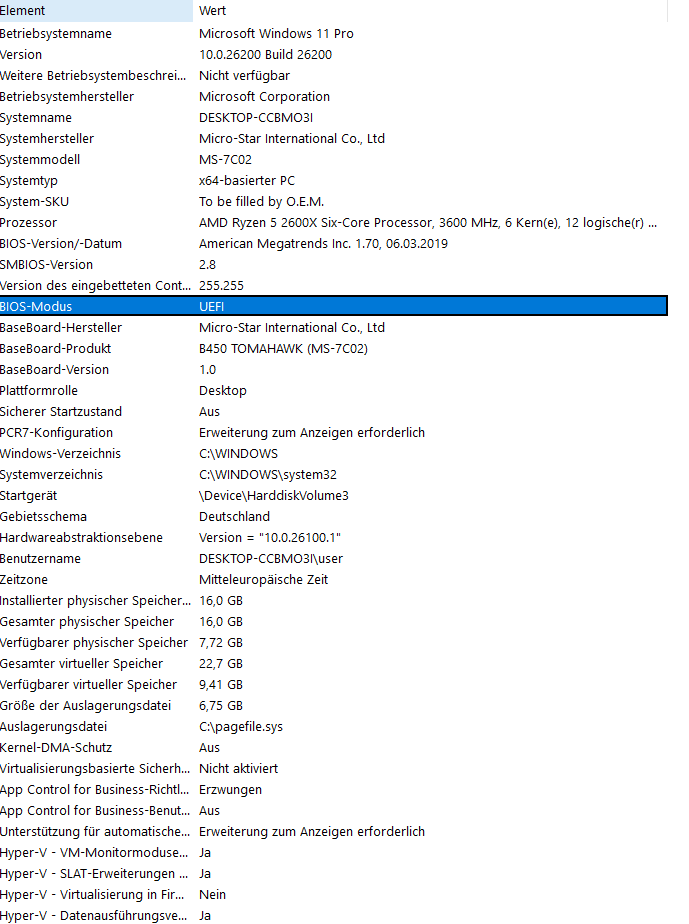
Task: Select the System-SKU row
Action: [x=334, y=202]
